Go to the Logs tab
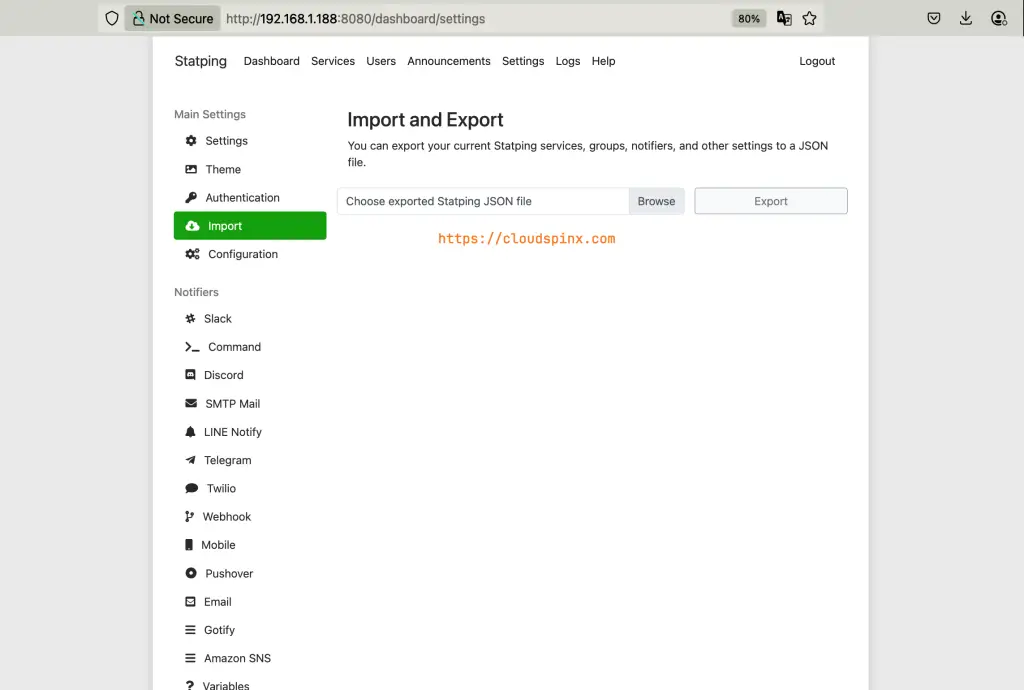 tap(567, 61)
